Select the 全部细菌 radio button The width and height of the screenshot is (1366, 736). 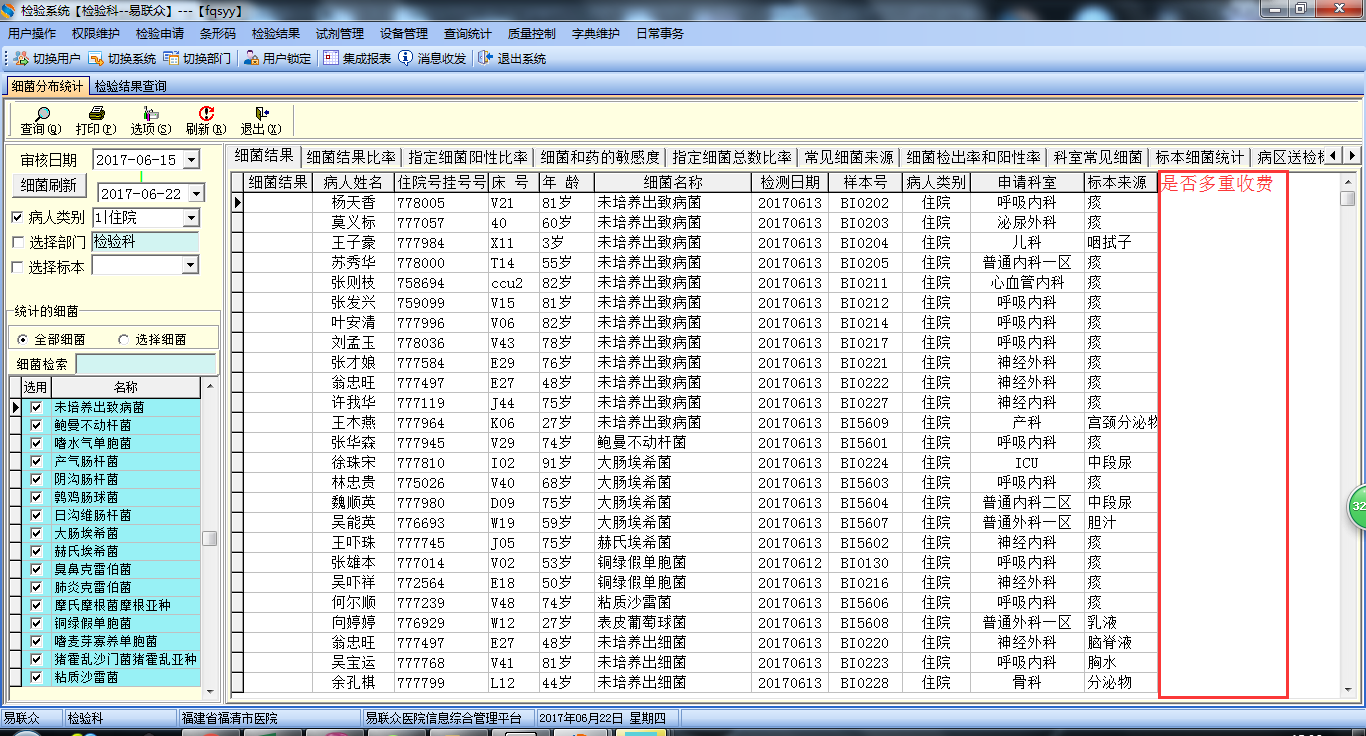(x=23, y=340)
